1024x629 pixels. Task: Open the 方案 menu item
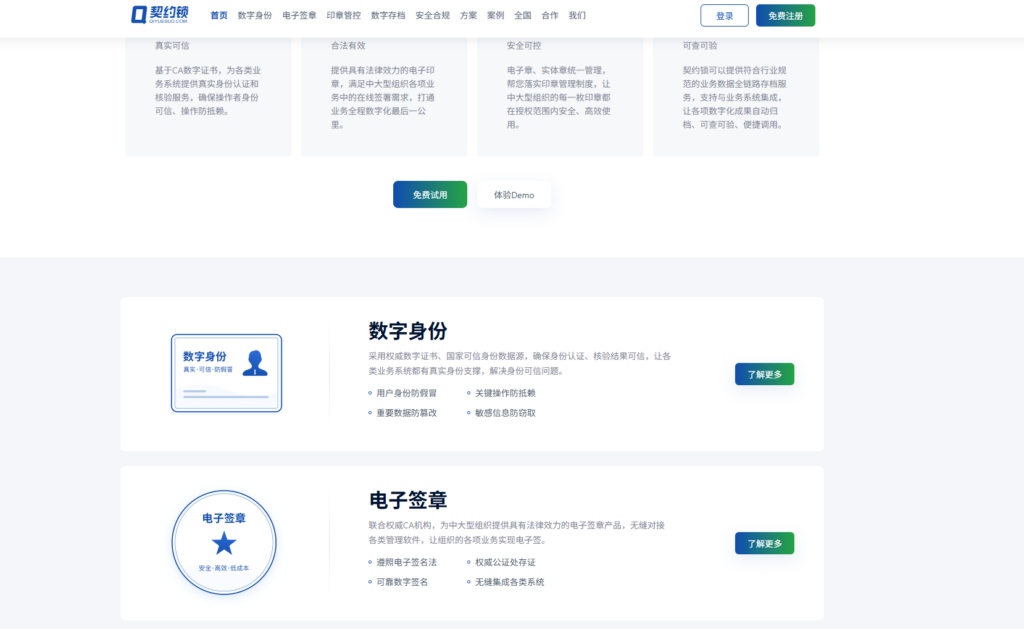pos(468,16)
